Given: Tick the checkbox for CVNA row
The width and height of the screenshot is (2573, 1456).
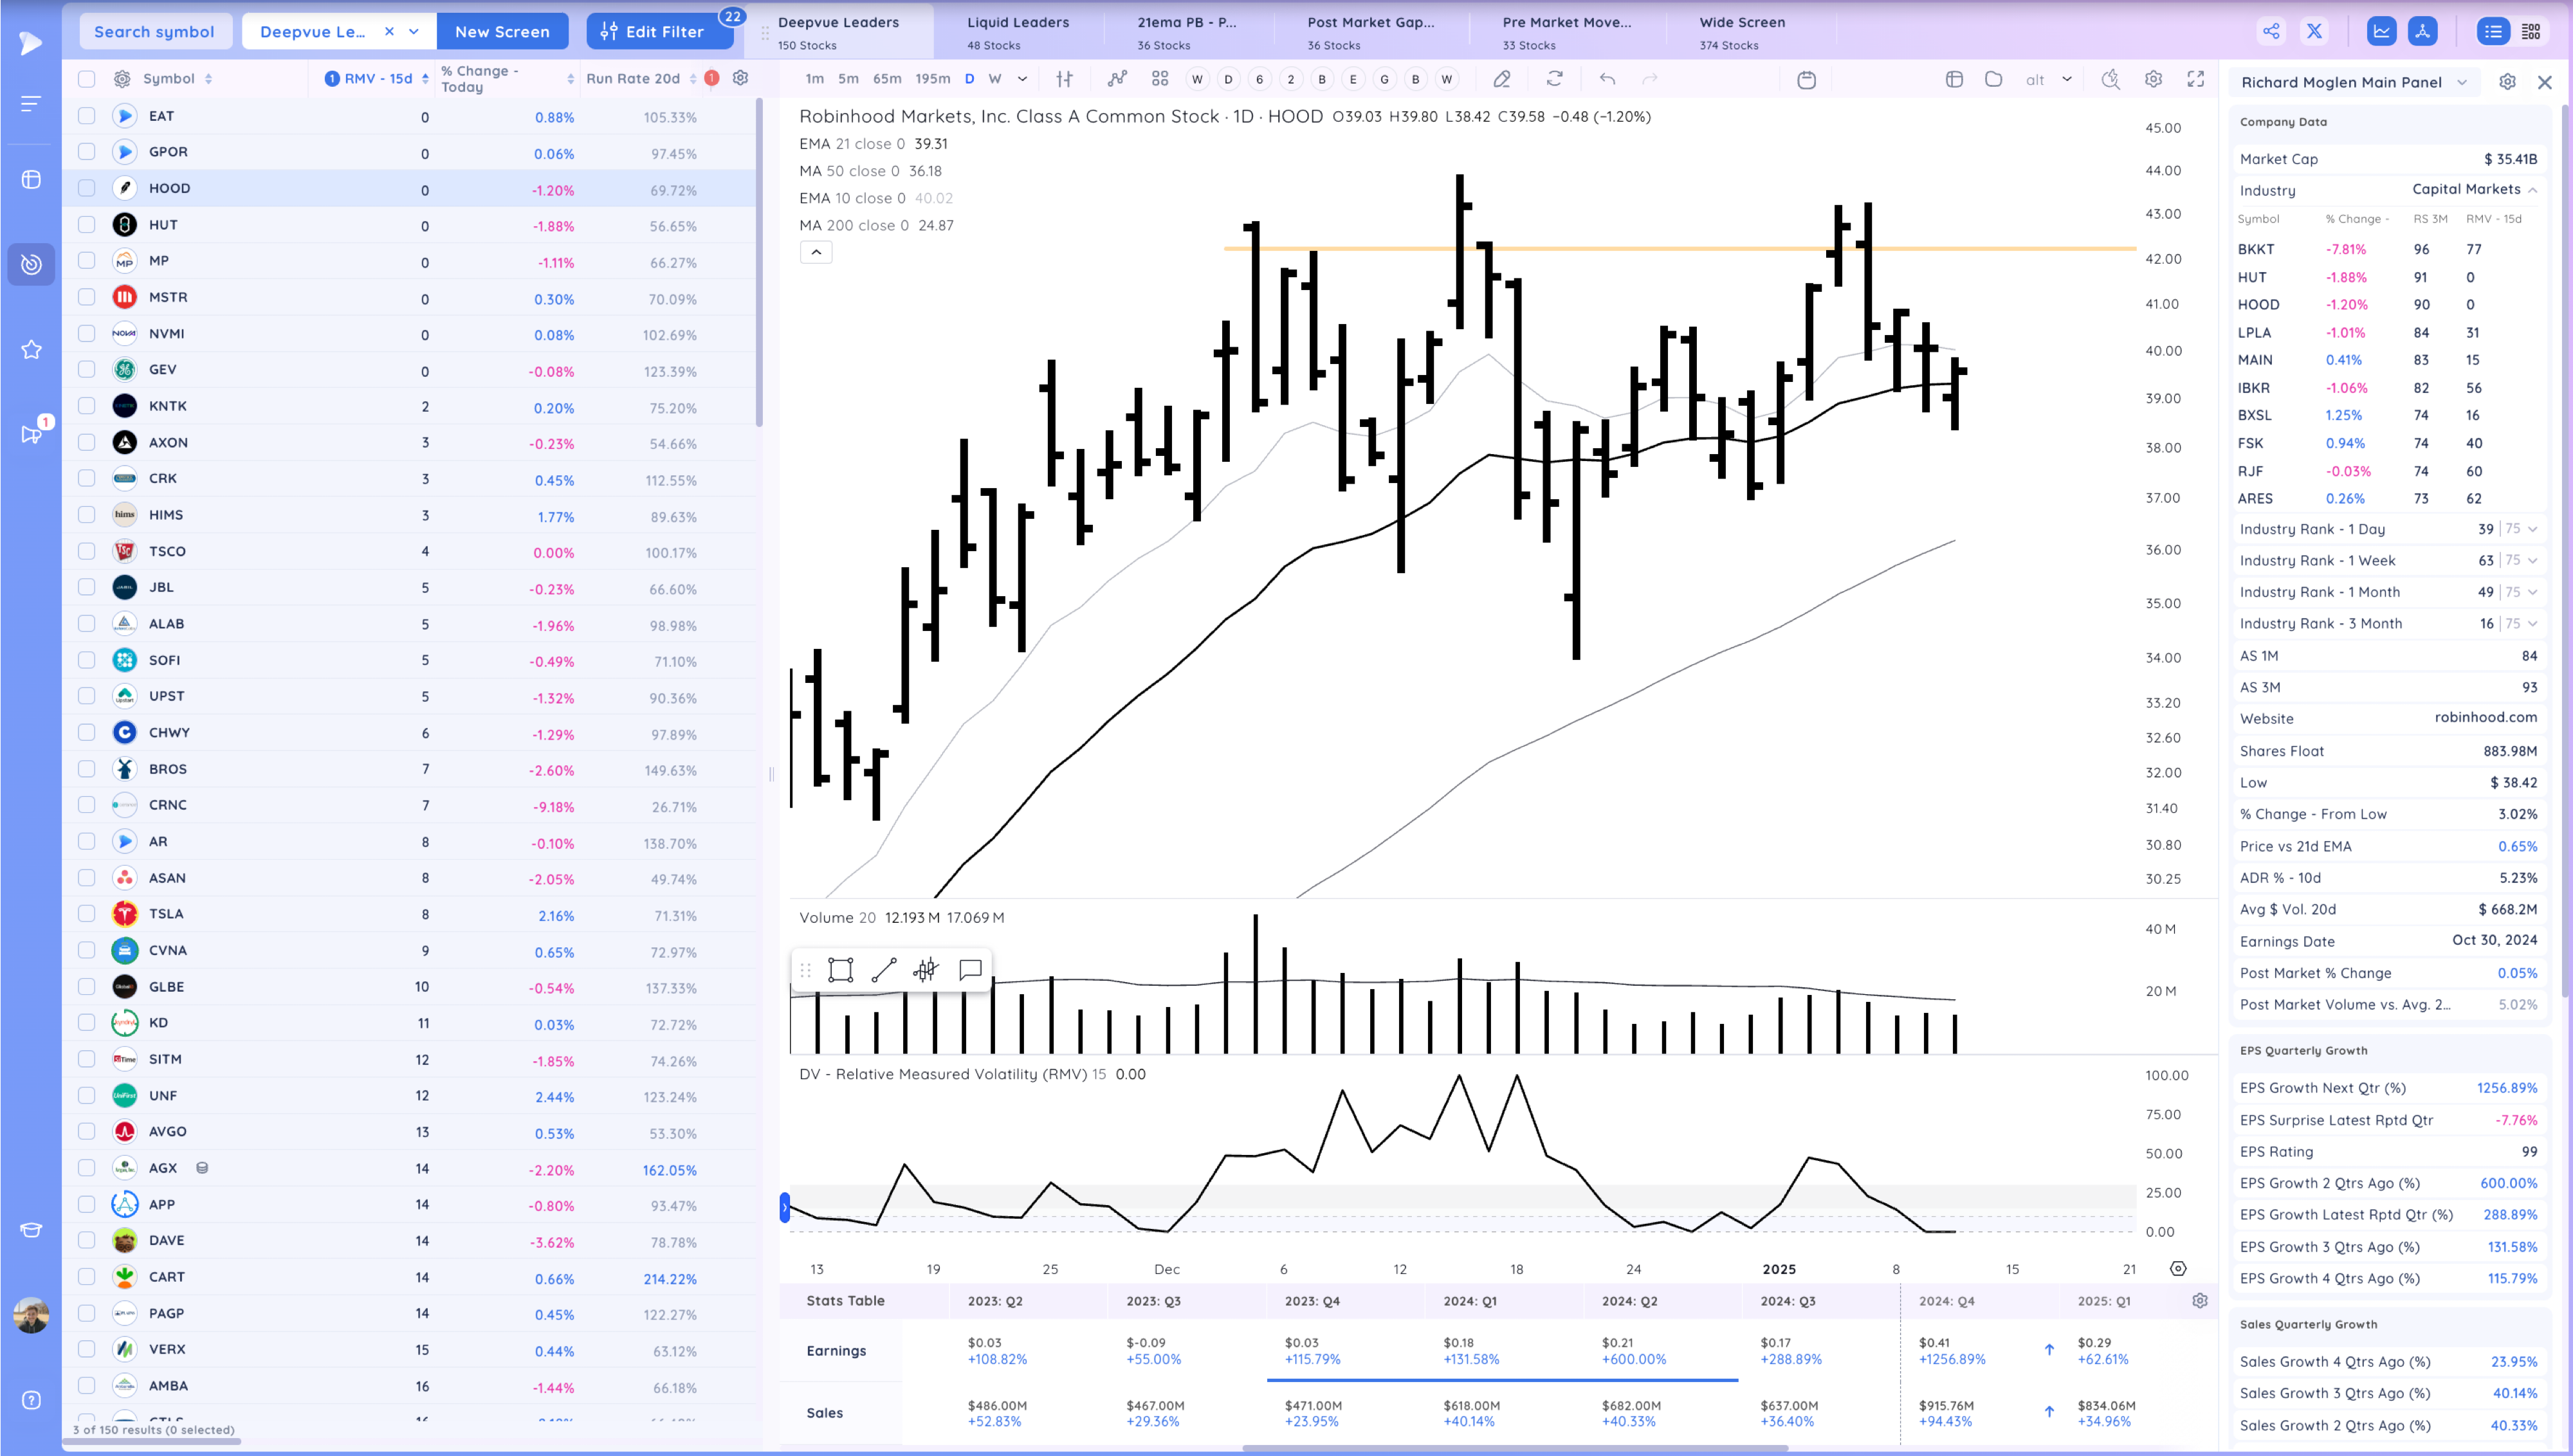Looking at the screenshot, I should pos(87,950).
